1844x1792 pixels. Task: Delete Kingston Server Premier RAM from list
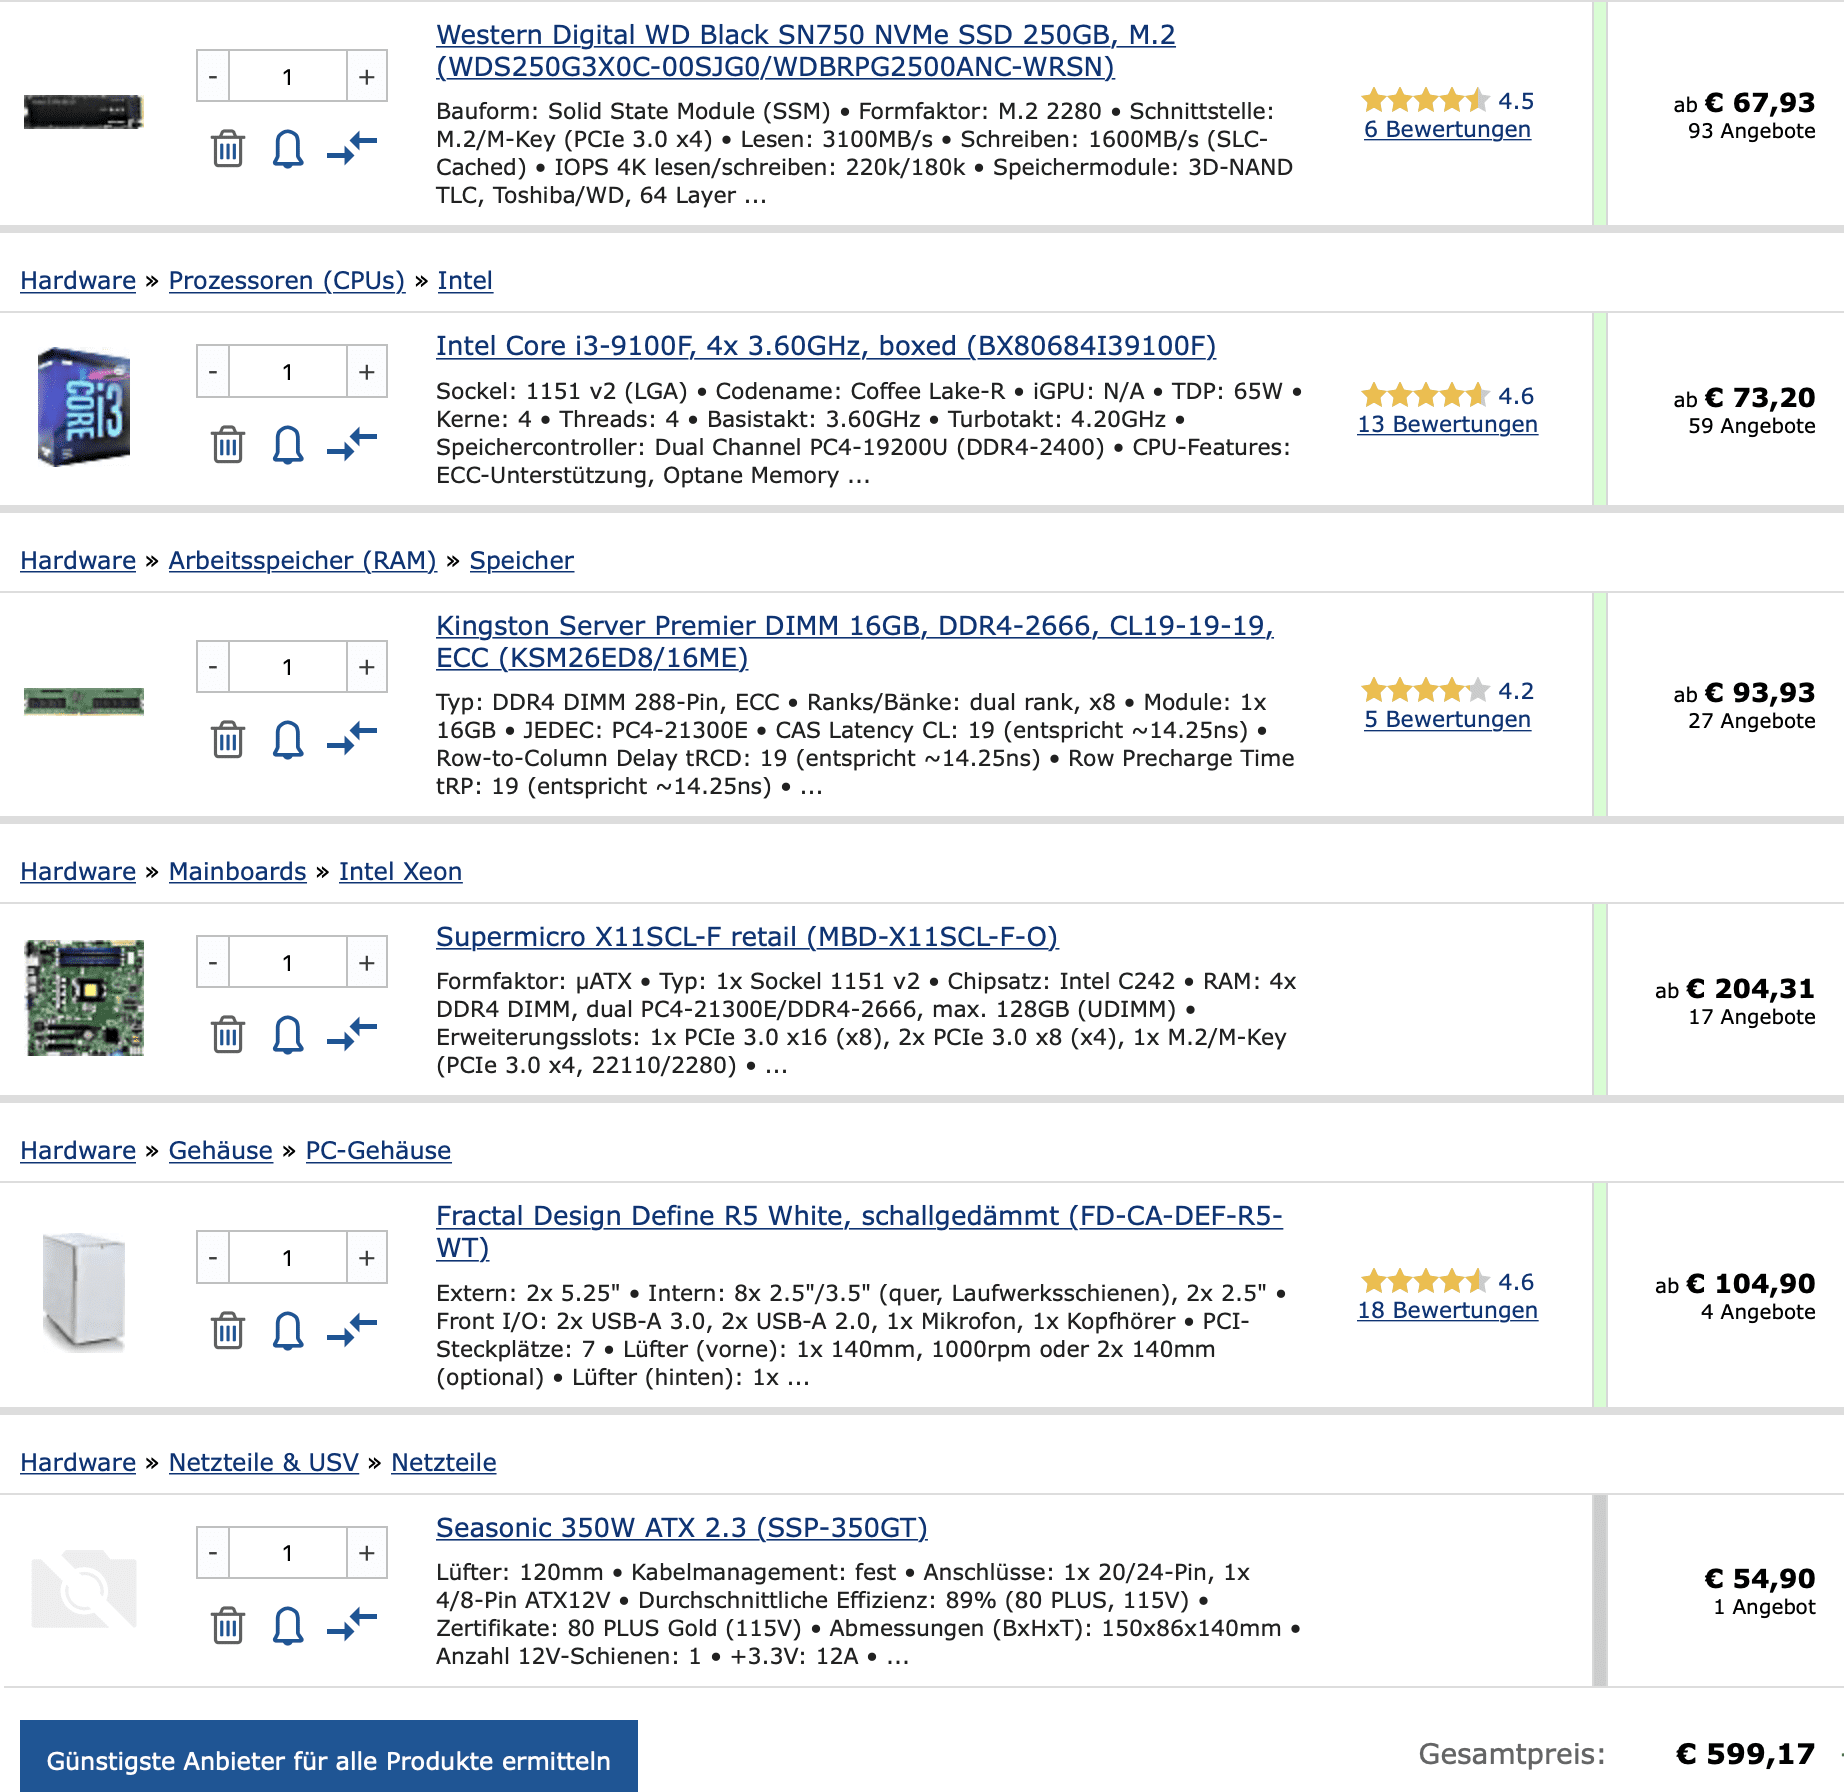(228, 739)
